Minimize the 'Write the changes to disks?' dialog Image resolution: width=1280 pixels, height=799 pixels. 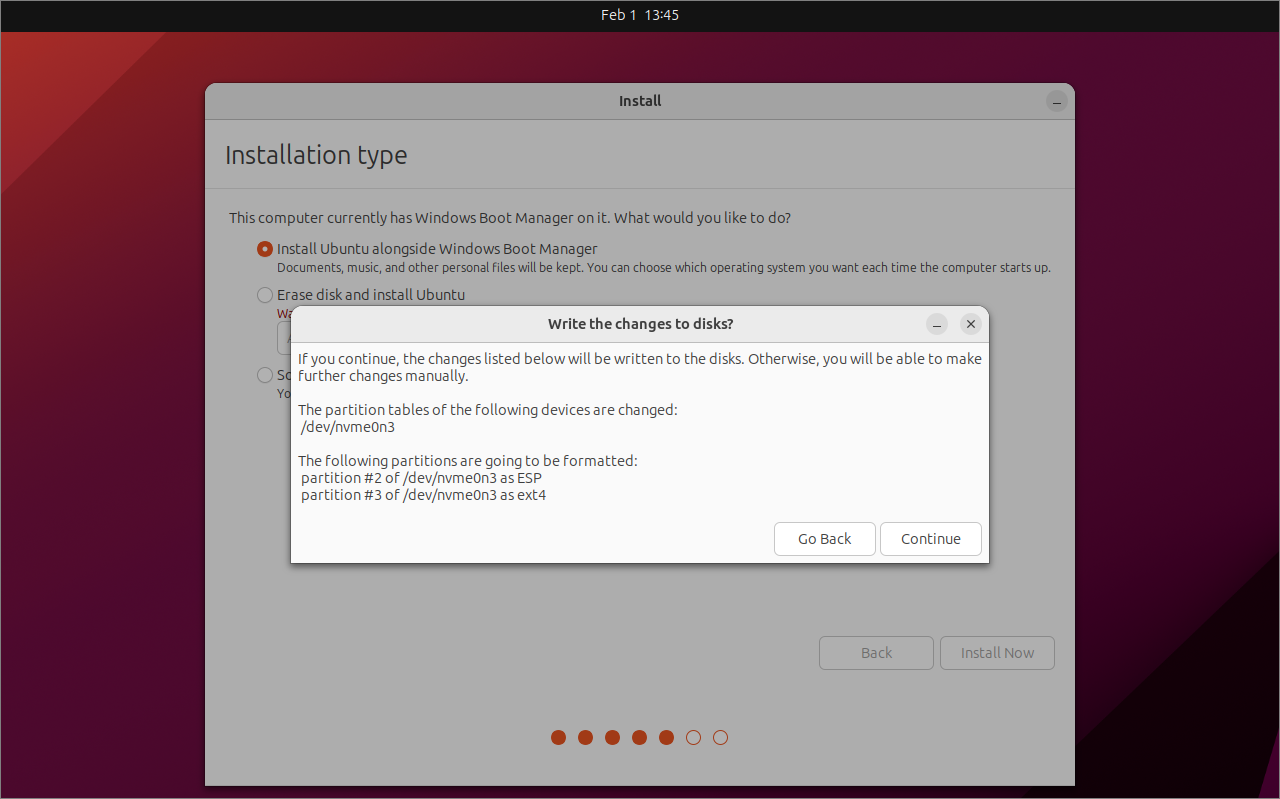[936, 324]
